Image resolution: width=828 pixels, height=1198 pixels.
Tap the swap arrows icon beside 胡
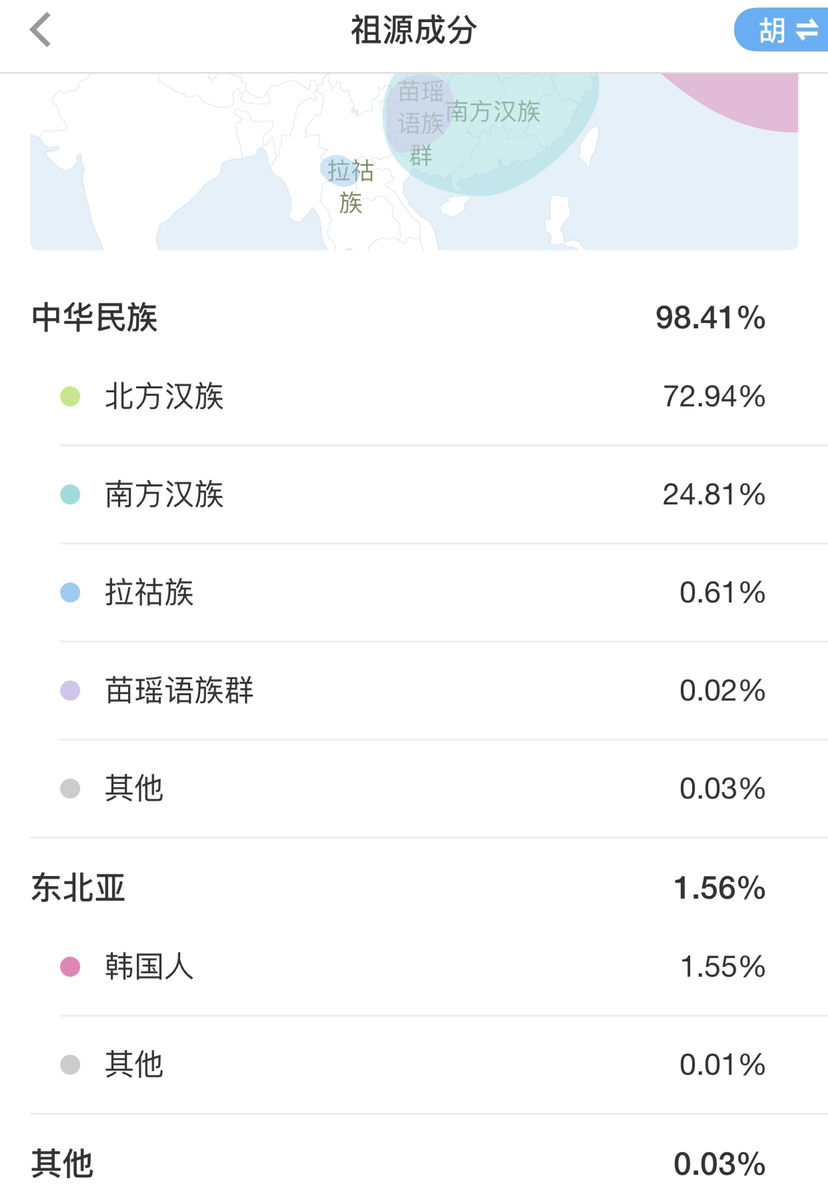pos(807,31)
